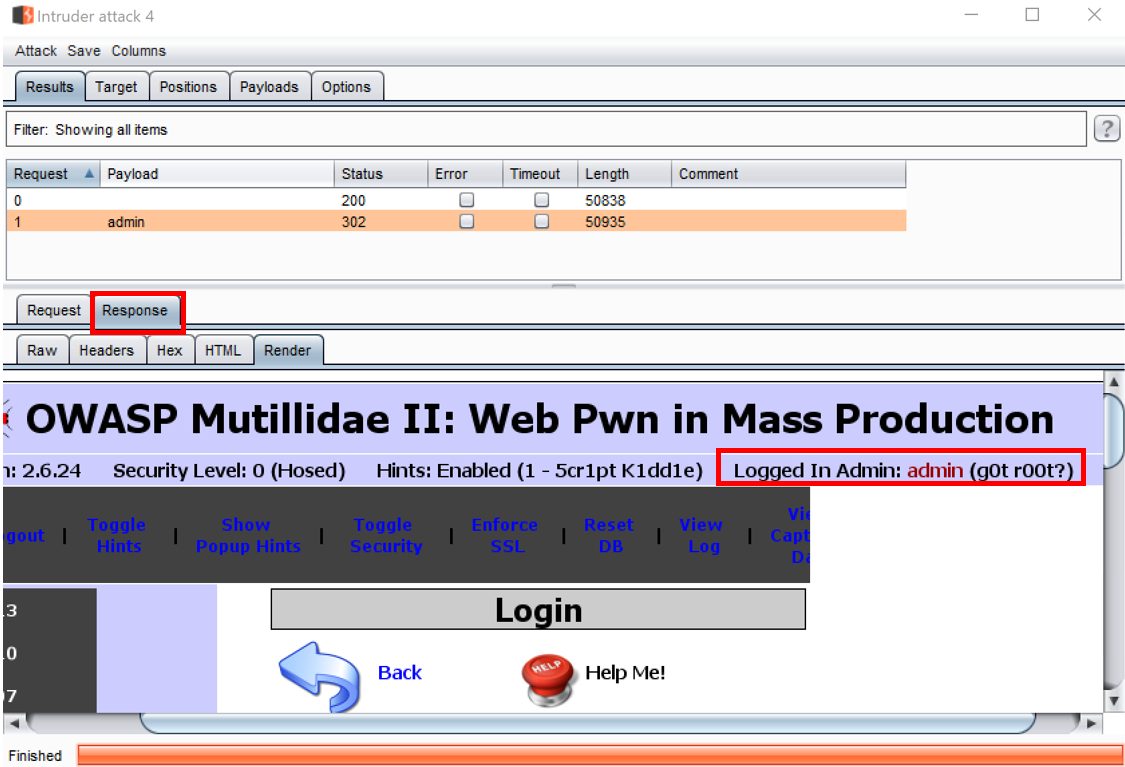Click the orange Finished progress bar
Screen dimensions: 1125x767
pos(600,755)
